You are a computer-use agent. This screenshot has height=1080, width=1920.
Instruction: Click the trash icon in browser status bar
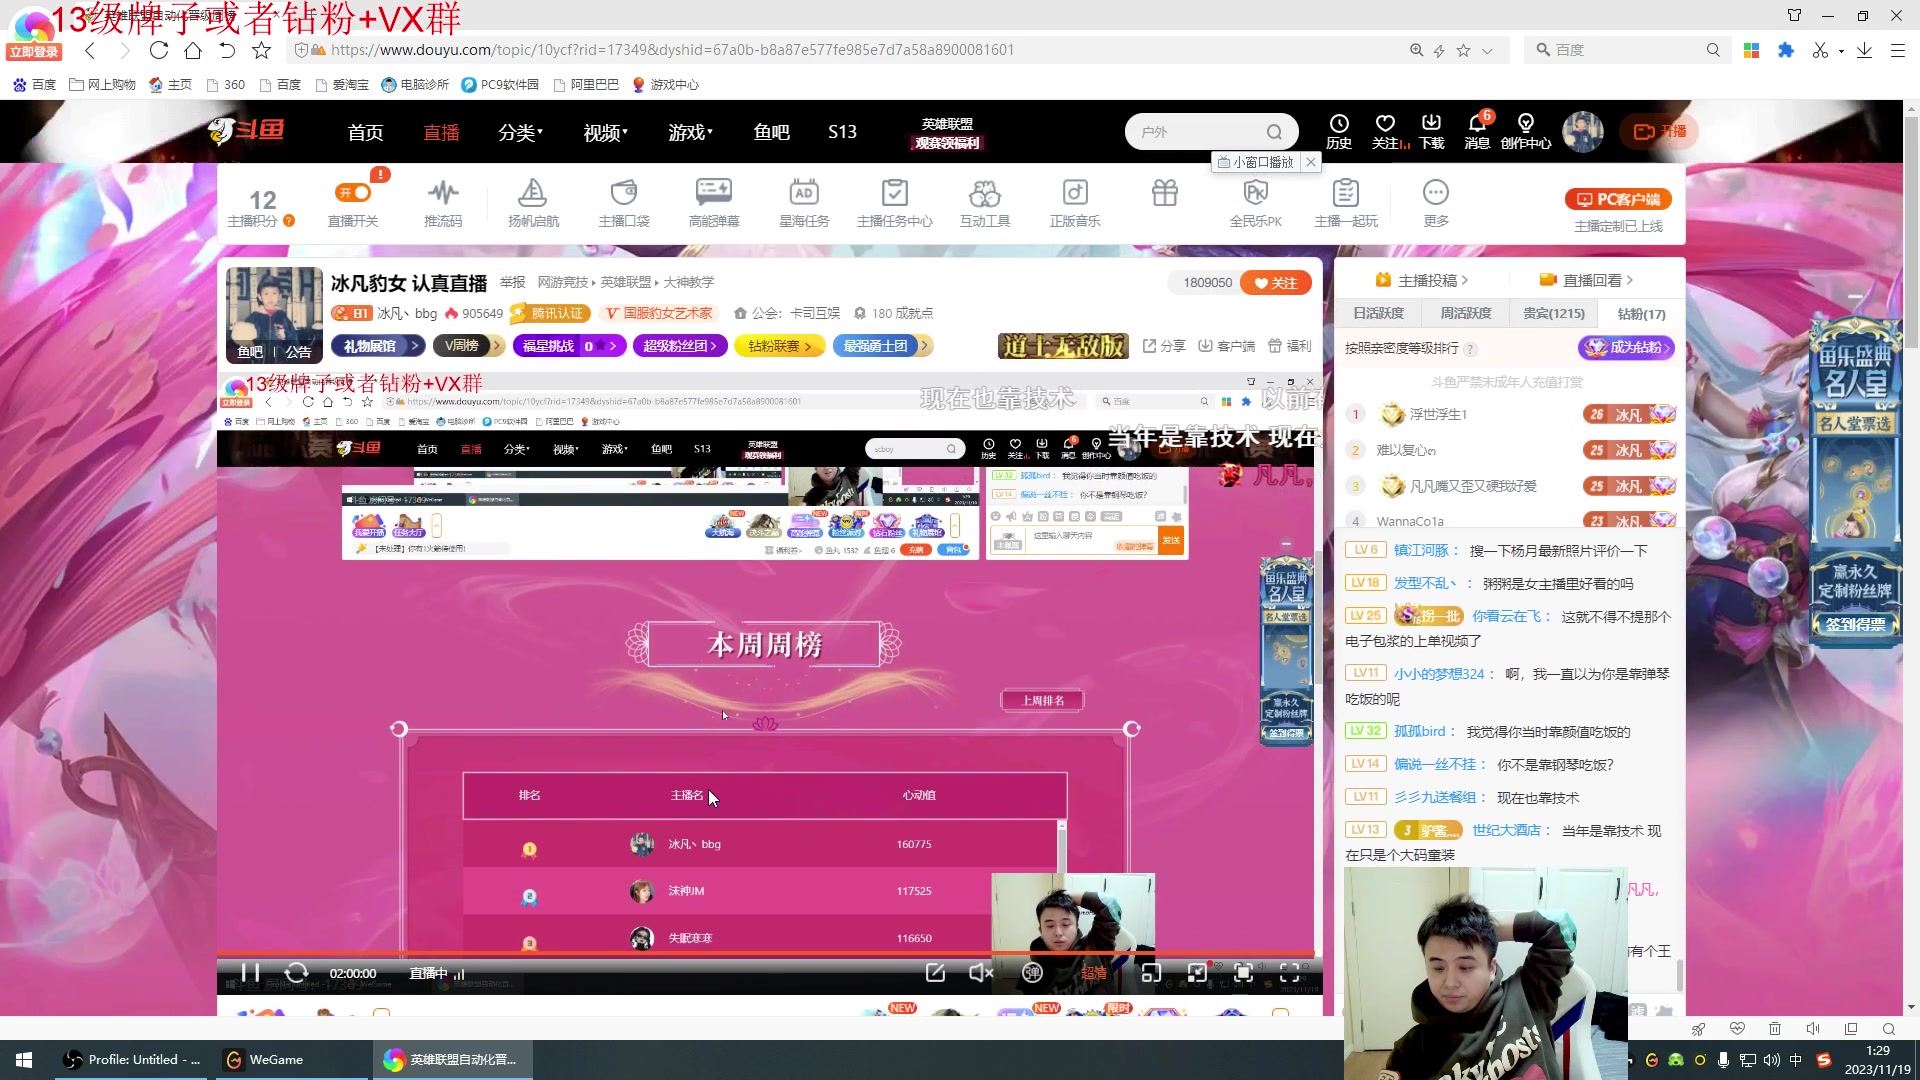[x=1775, y=1029]
